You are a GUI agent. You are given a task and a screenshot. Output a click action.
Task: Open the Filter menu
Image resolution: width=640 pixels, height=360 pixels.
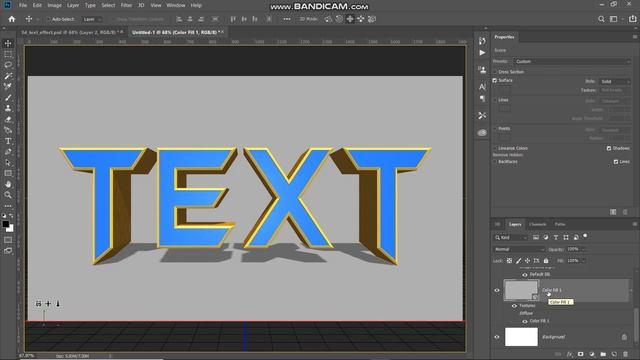[126, 5]
